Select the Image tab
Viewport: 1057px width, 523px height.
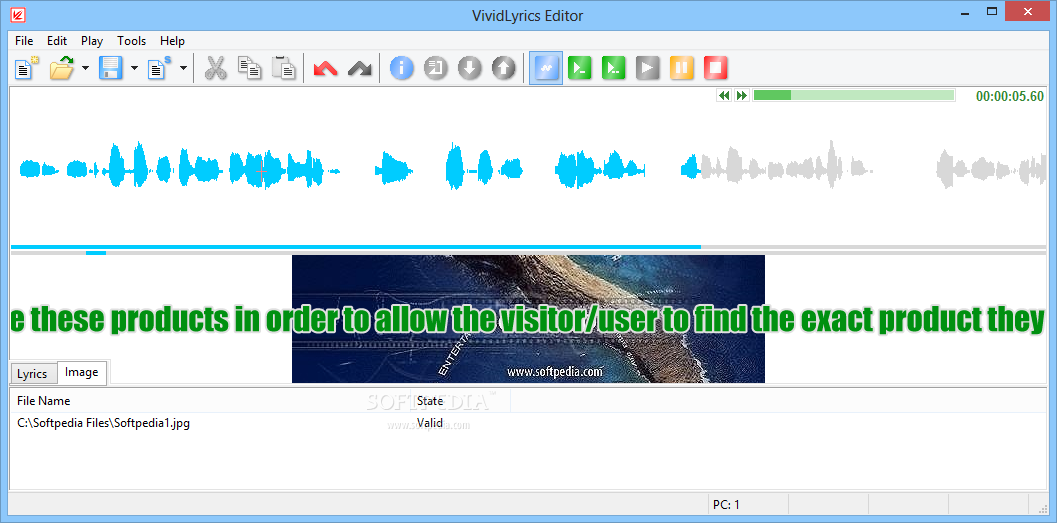click(82, 372)
